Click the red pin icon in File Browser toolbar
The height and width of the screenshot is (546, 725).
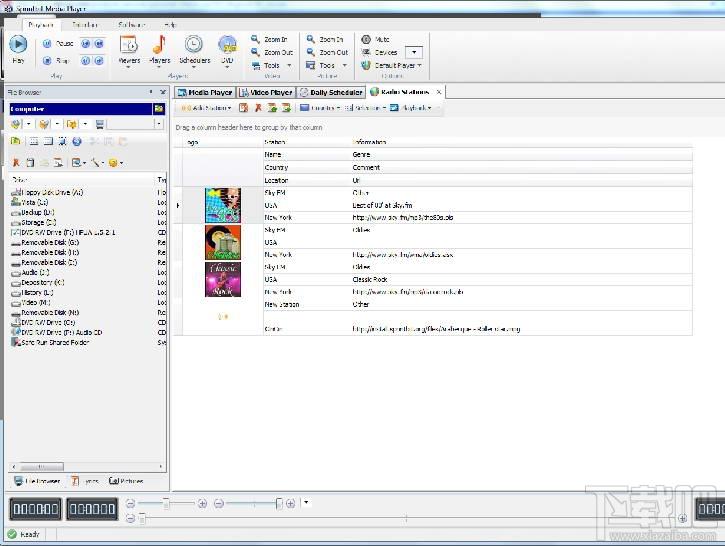click(16, 162)
